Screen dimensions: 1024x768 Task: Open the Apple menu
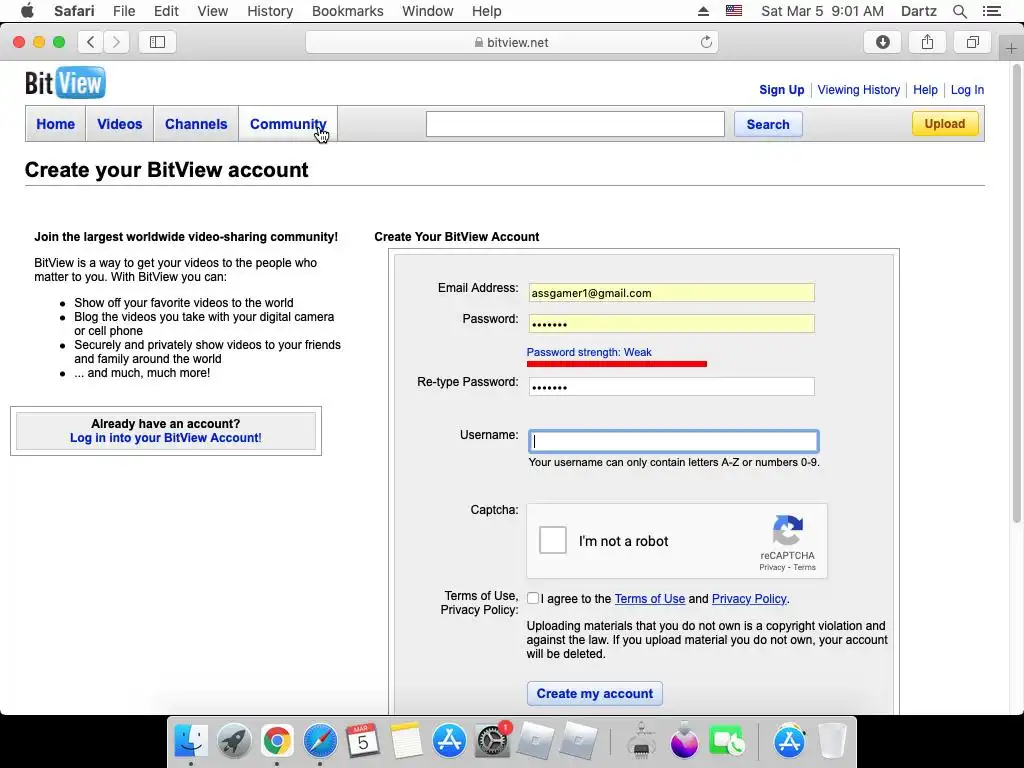27,11
